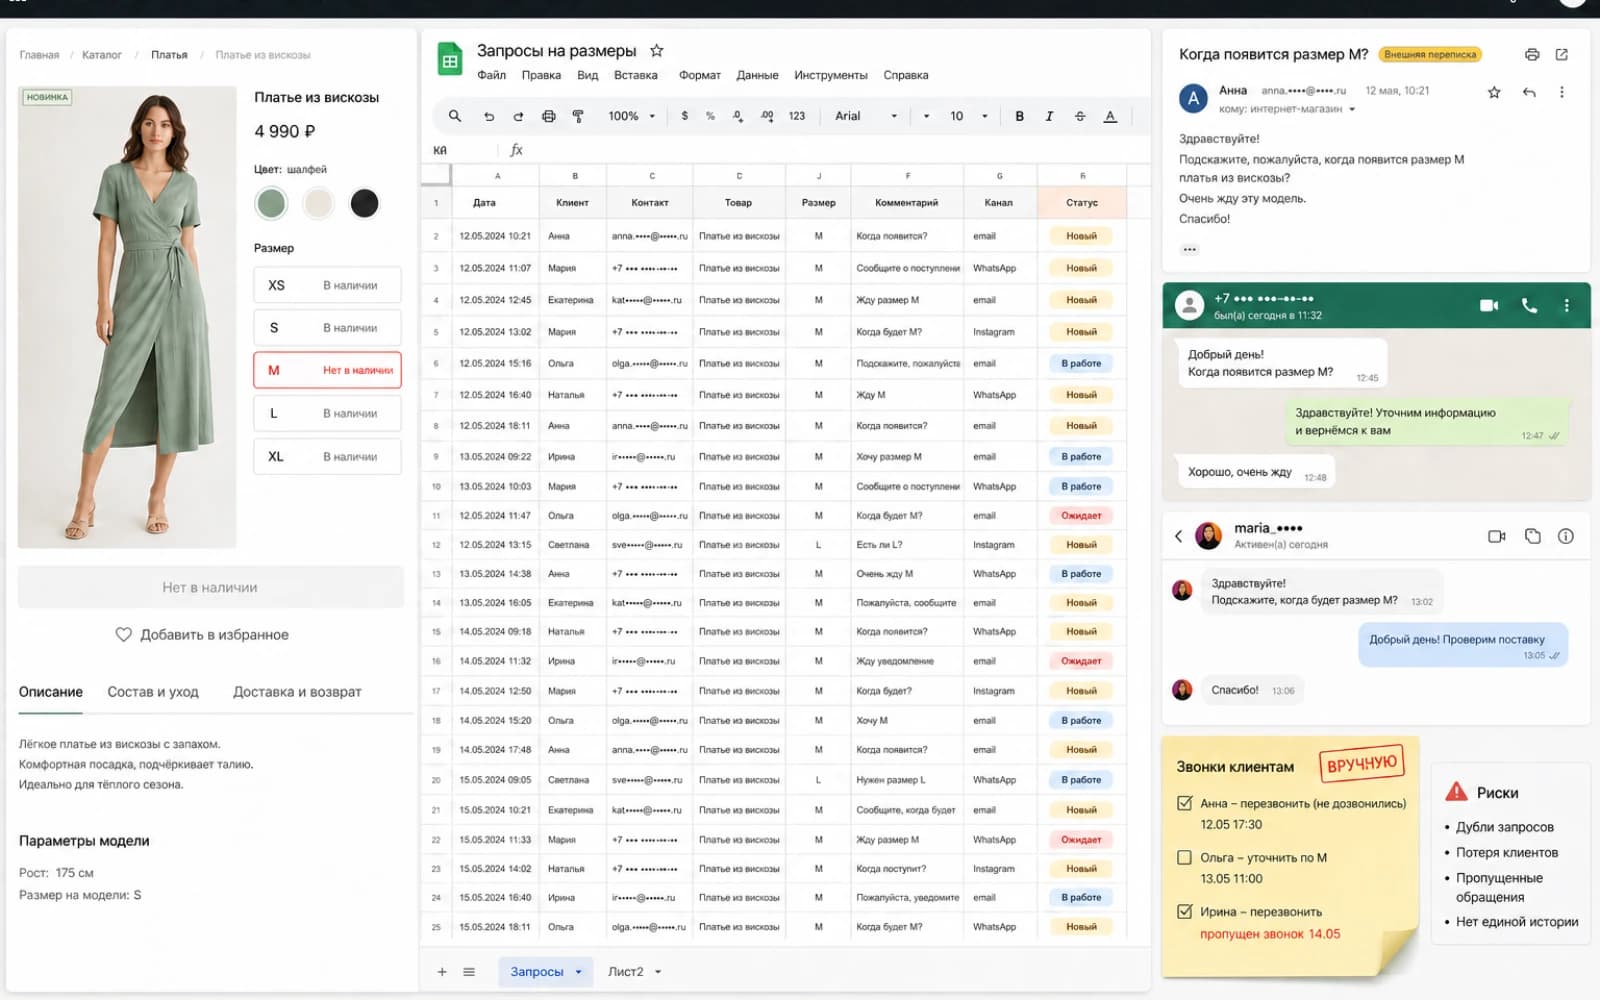This screenshot has width=1600, height=1000.
Task: Open the email in a new window
Action: 1562,54
